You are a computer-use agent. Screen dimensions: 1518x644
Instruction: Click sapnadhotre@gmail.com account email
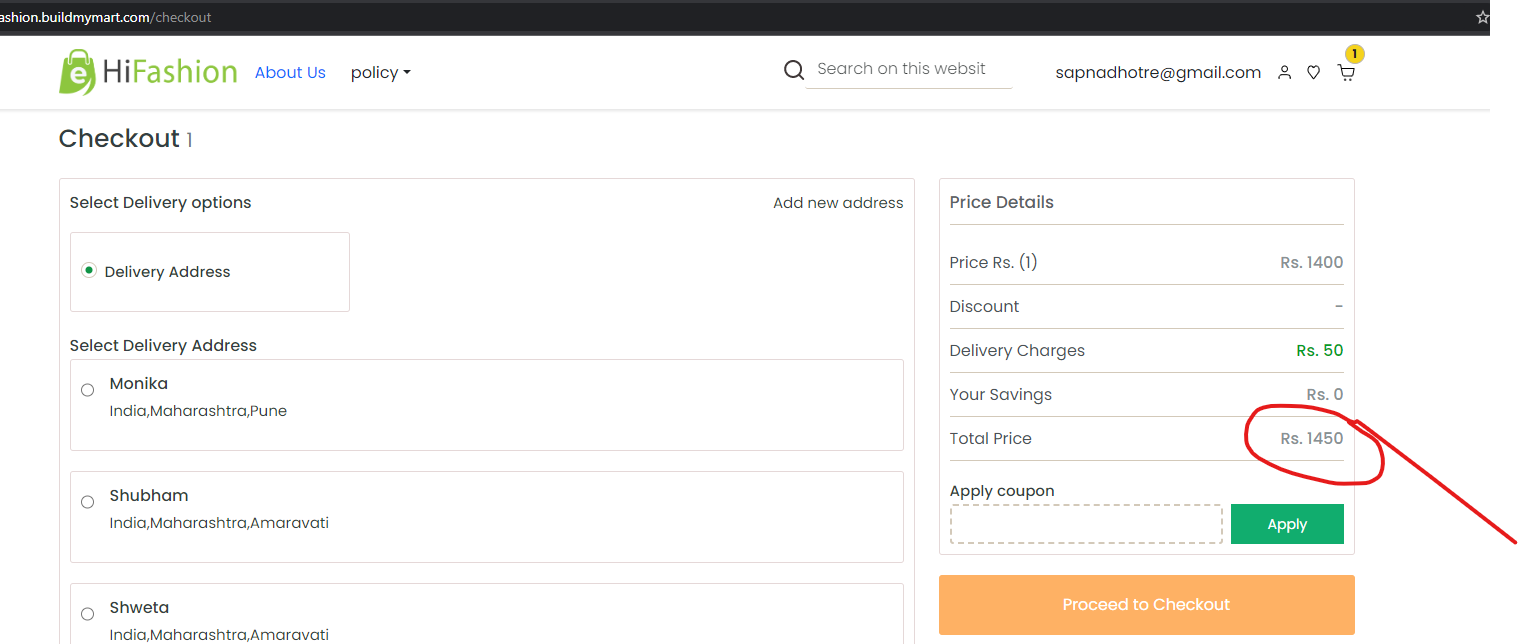coord(1158,73)
